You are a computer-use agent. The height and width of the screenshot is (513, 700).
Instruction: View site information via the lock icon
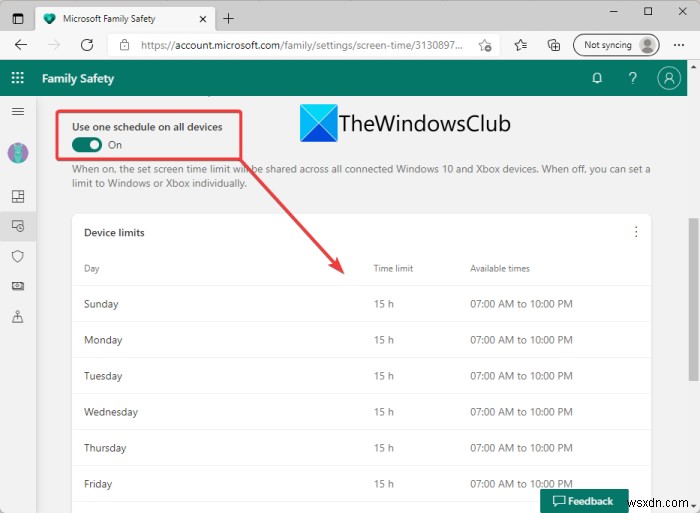125,45
